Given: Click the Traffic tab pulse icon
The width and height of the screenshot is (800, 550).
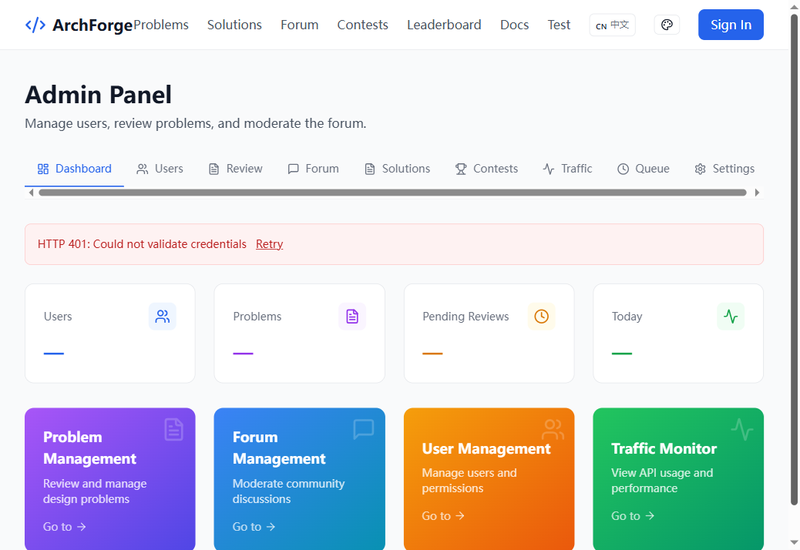Looking at the screenshot, I should click(x=548, y=169).
